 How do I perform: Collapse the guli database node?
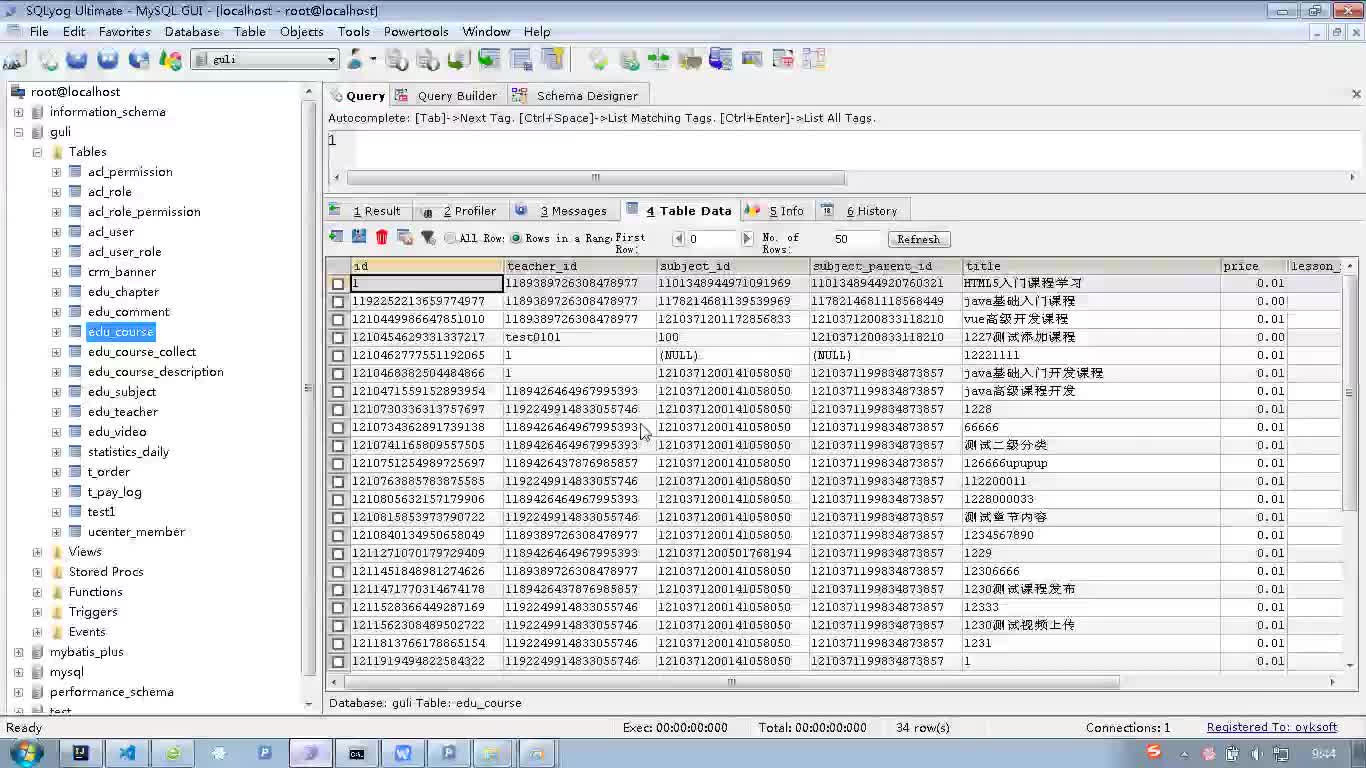18,132
